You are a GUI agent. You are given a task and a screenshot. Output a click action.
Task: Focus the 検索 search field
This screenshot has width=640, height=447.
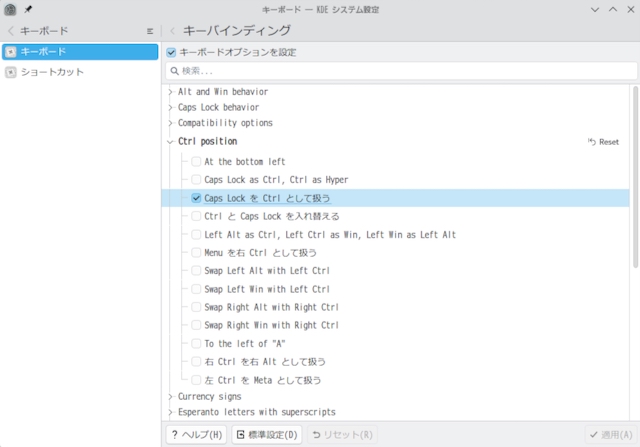pos(400,71)
